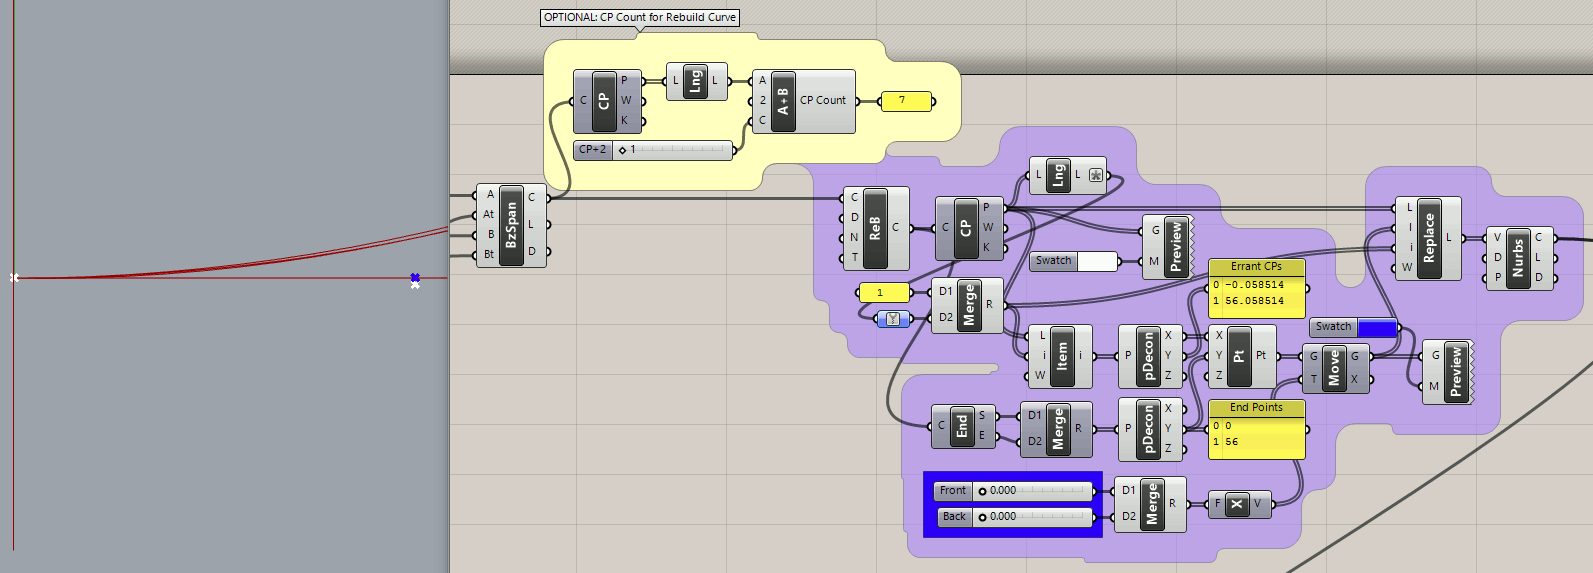Viewport: 1593px width, 573px height.
Task: Select the Errant CPs panel
Action: [1257, 289]
